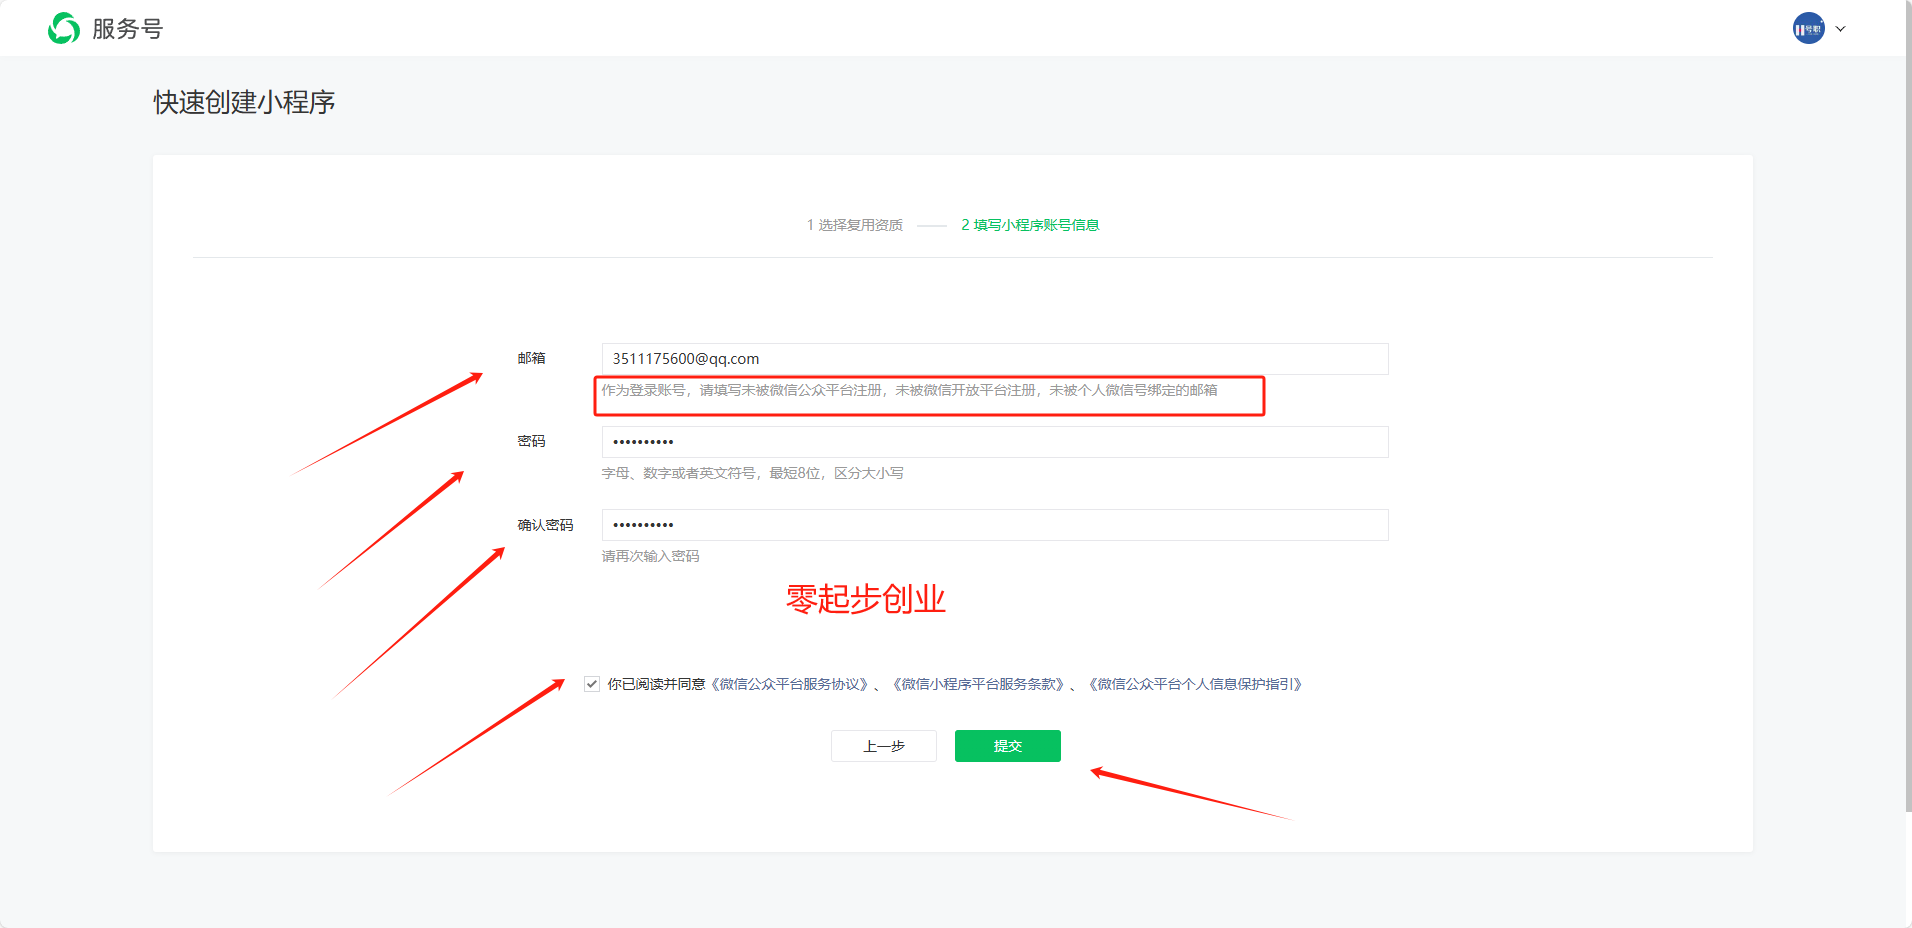1912x928 pixels.
Task: Click the 邮箱 email input field
Action: (994, 358)
